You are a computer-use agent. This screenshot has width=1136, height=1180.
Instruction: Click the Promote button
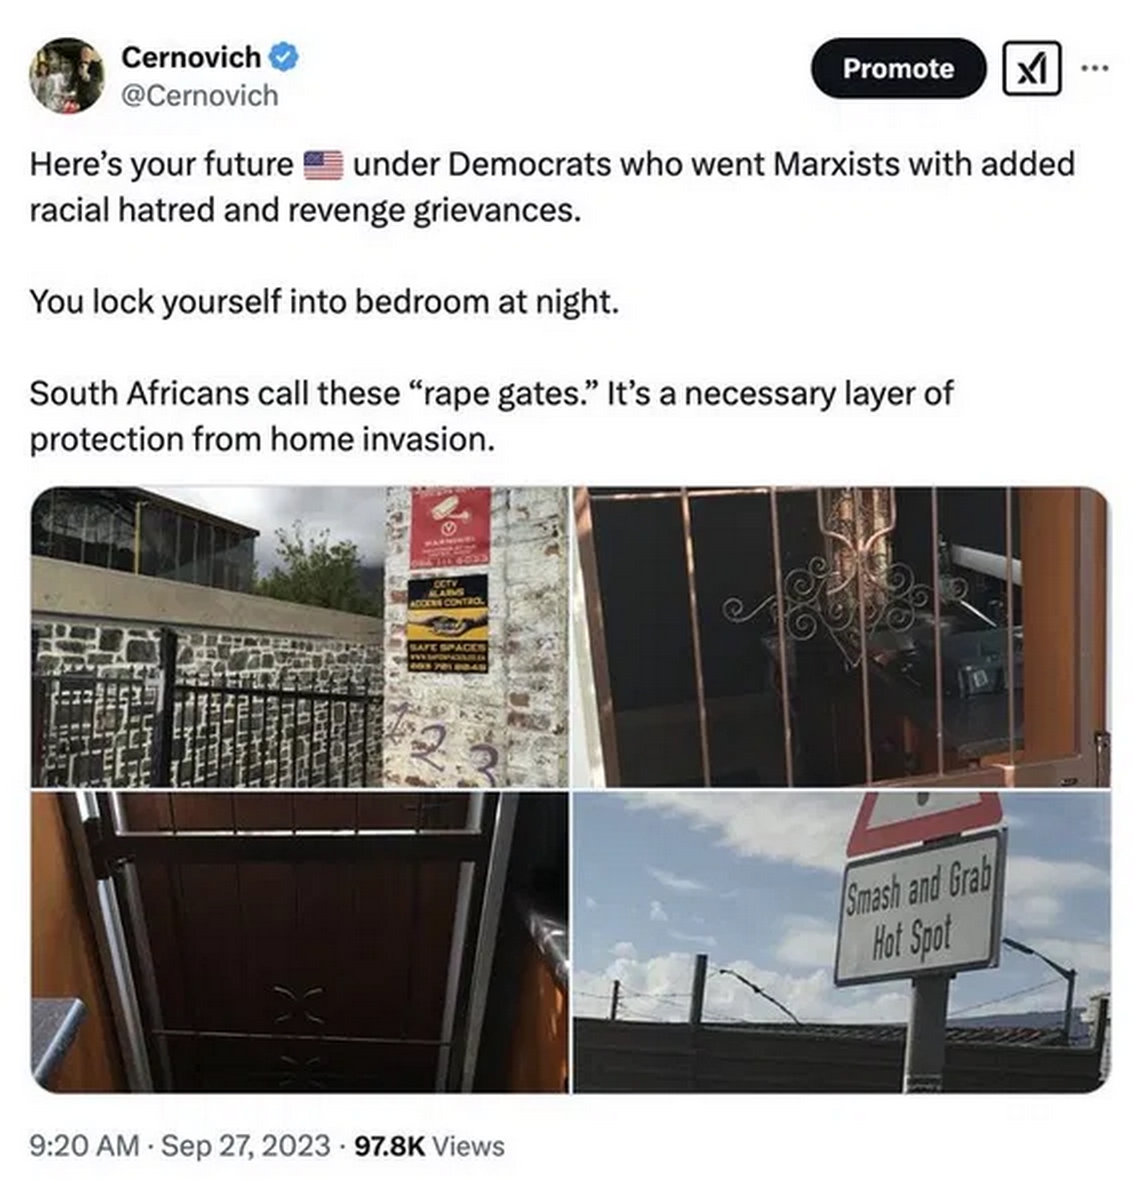pyautogui.click(x=898, y=68)
